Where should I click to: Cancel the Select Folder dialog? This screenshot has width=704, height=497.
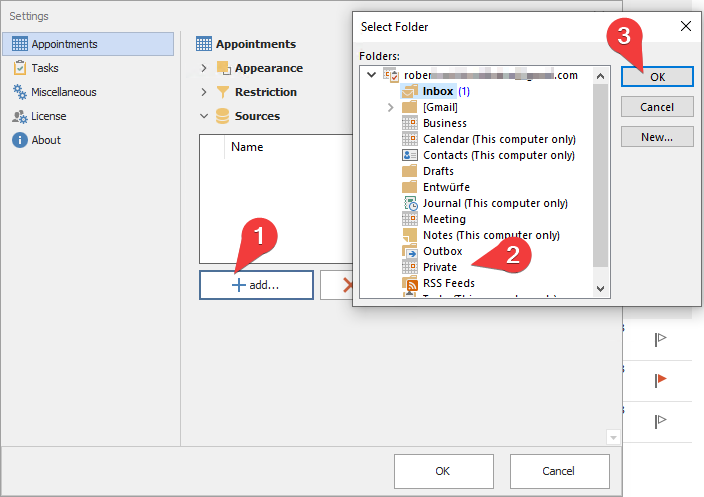tap(657, 107)
